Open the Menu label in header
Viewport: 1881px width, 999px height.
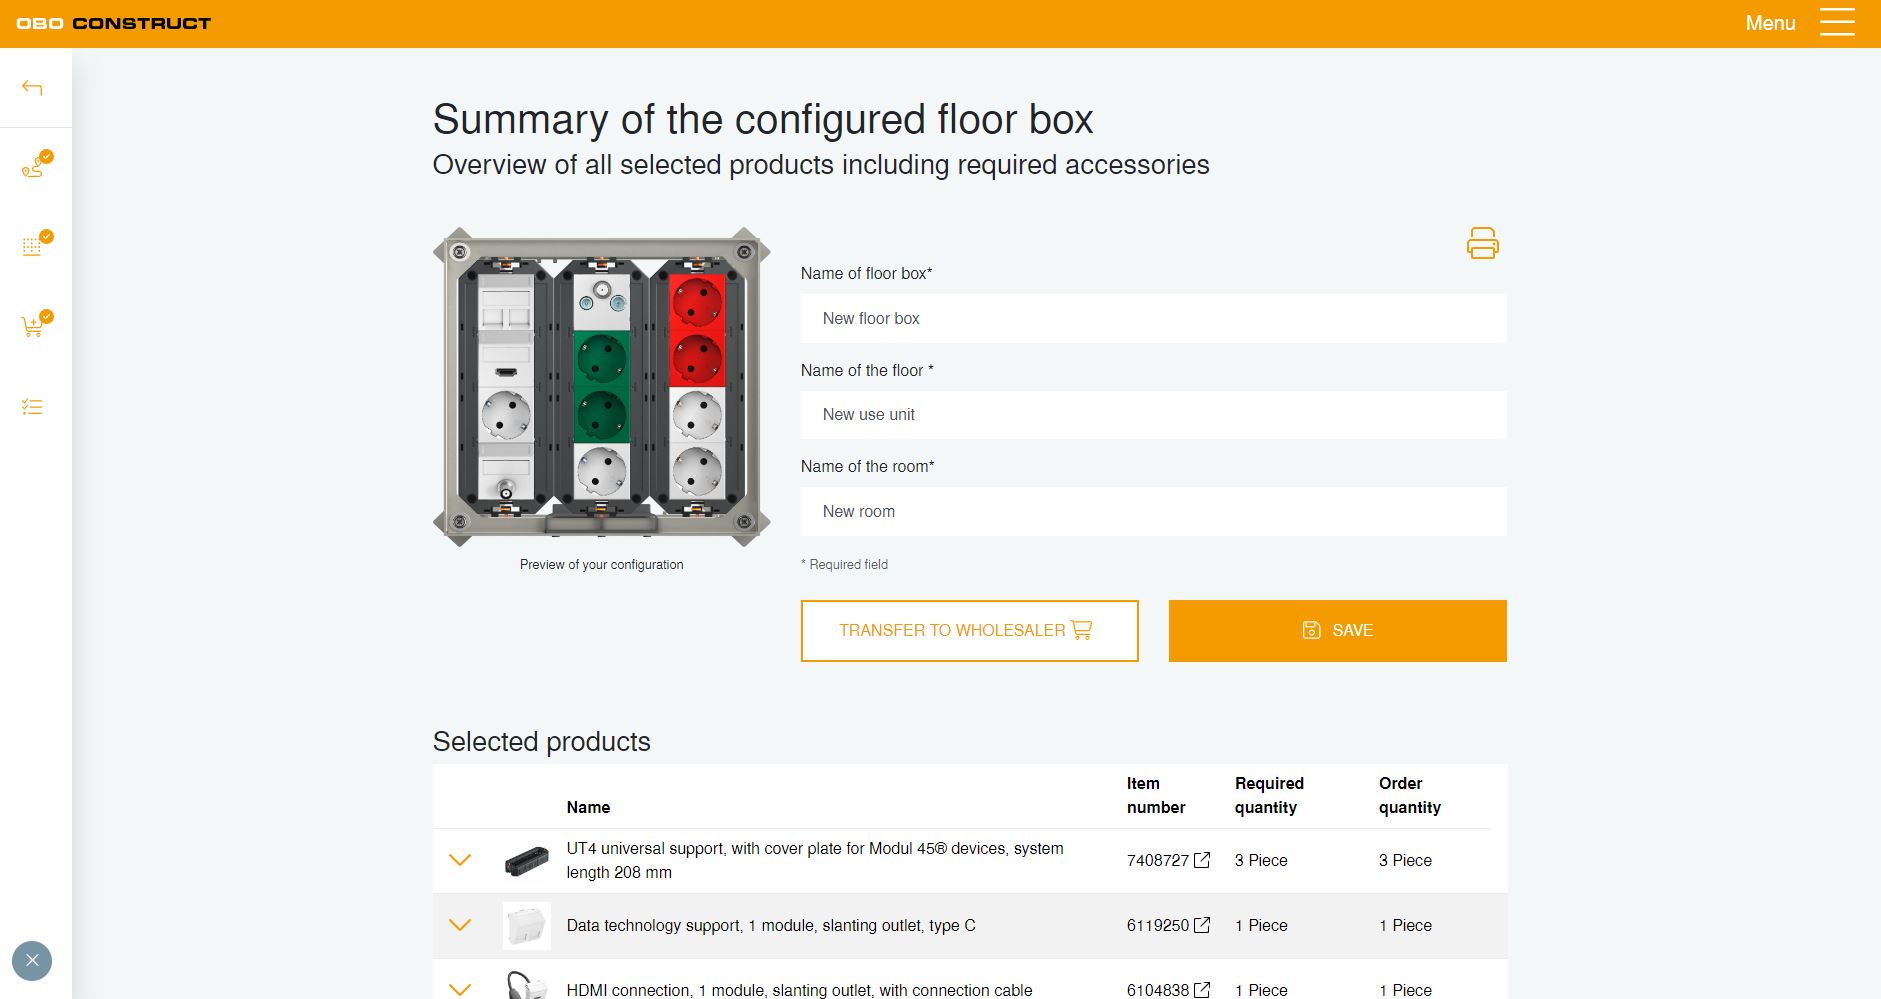coord(1770,23)
